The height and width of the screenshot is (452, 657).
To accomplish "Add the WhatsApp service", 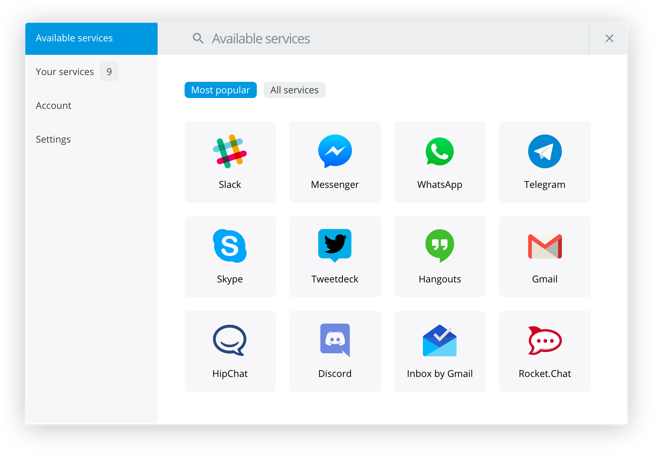I will (440, 162).
